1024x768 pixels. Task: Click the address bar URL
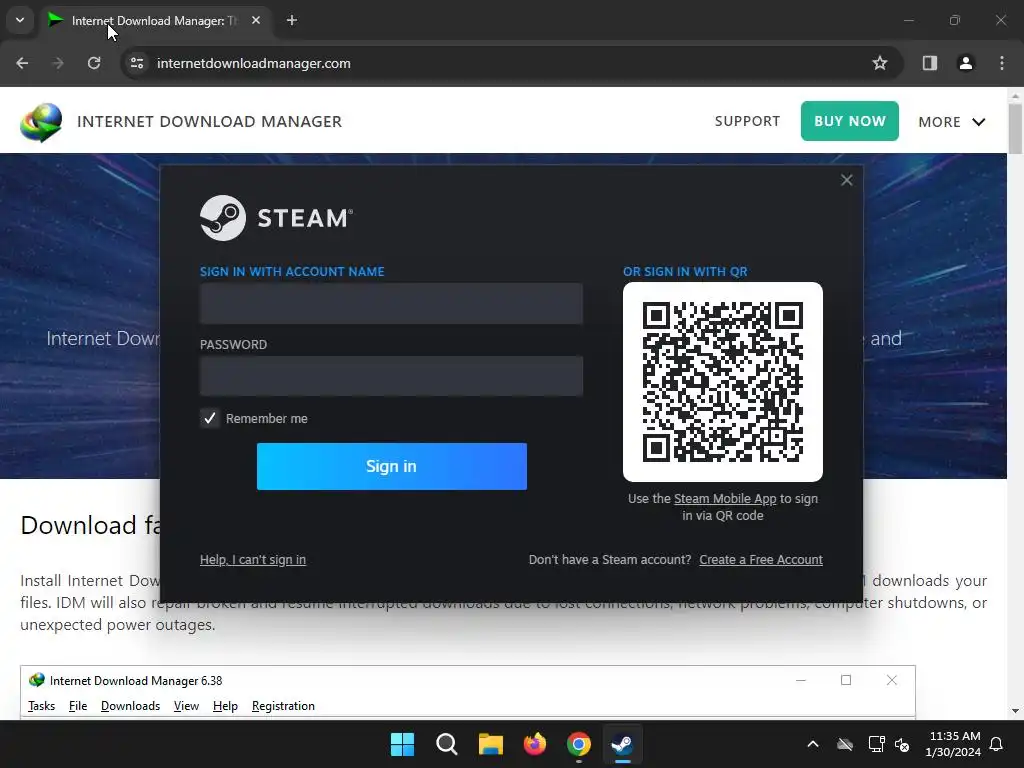(x=253, y=63)
